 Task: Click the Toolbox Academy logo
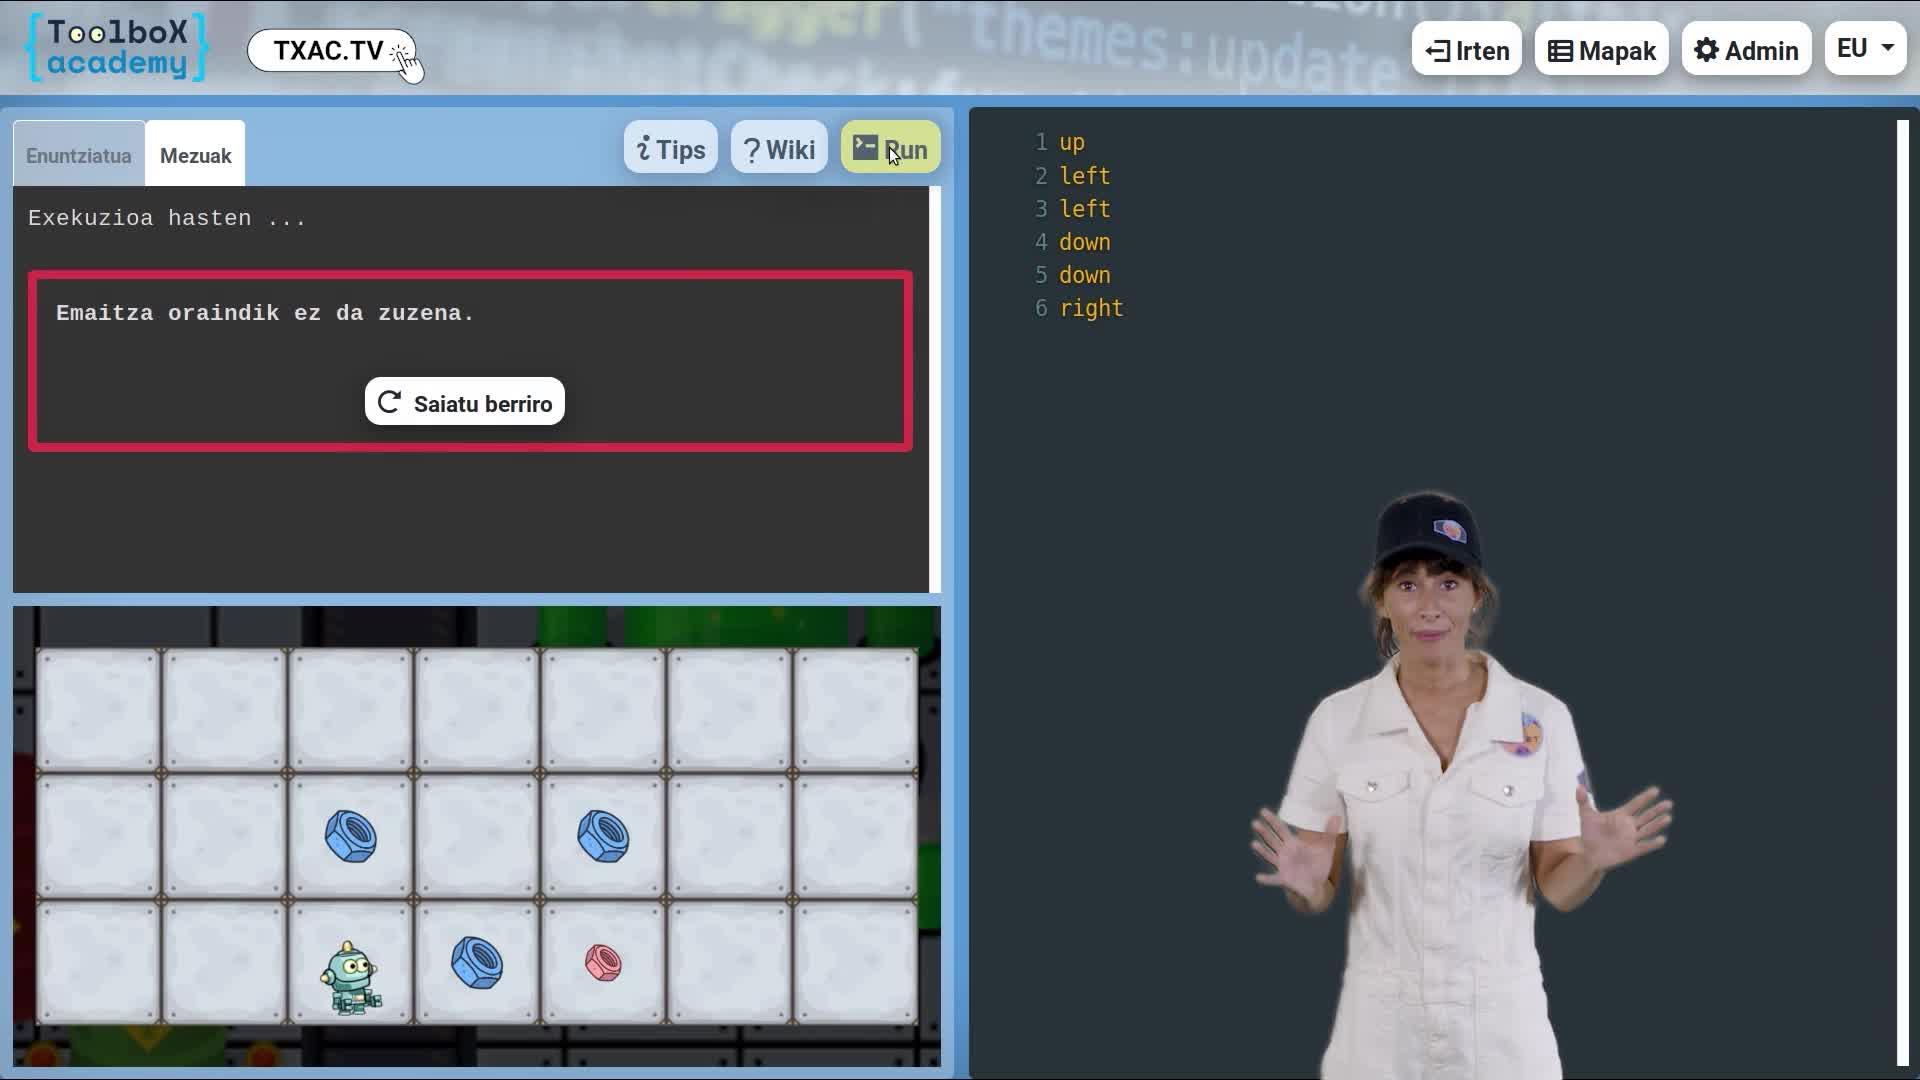click(x=117, y=48)
